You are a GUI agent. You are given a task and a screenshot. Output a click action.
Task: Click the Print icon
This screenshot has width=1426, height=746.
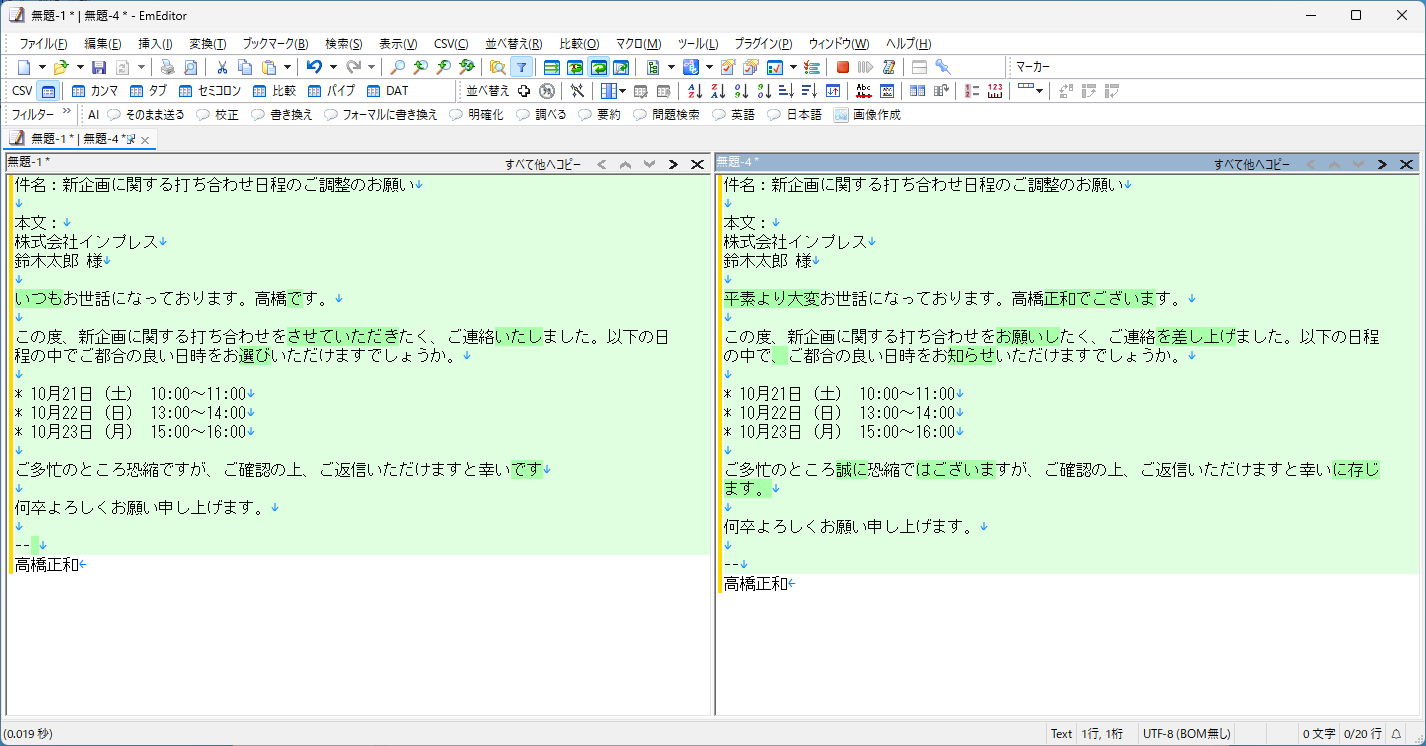tap(167, 67)
